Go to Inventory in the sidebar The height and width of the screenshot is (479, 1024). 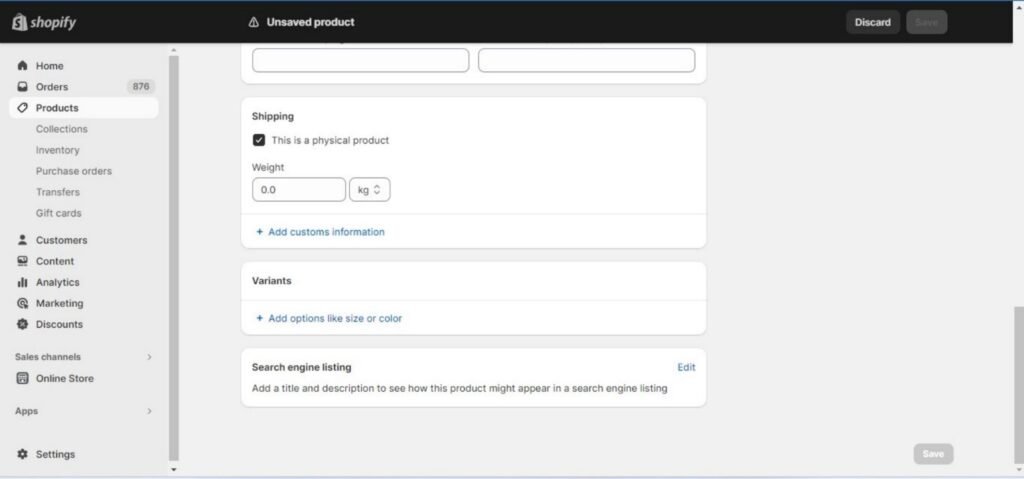pyautogui.click(x=57, y=150)
